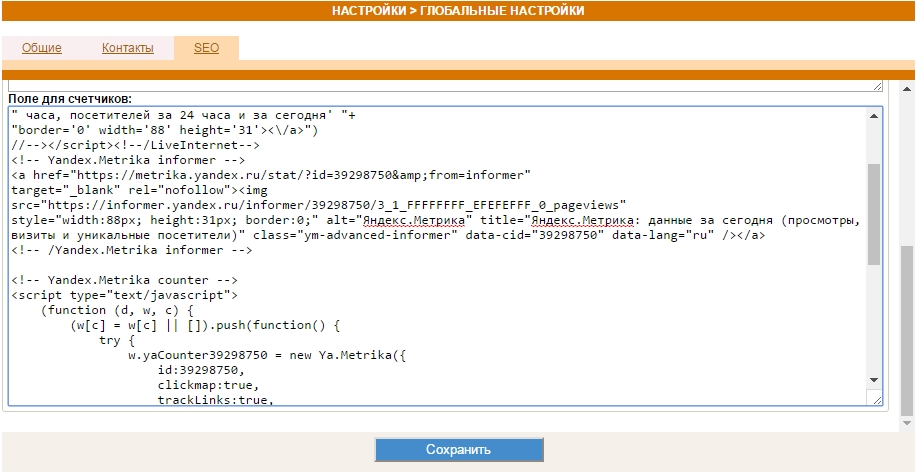This screenshot has height=474, width=916.
Task: Click the 'try {' line
Action: pyautogui.click(x=117, y=340)
